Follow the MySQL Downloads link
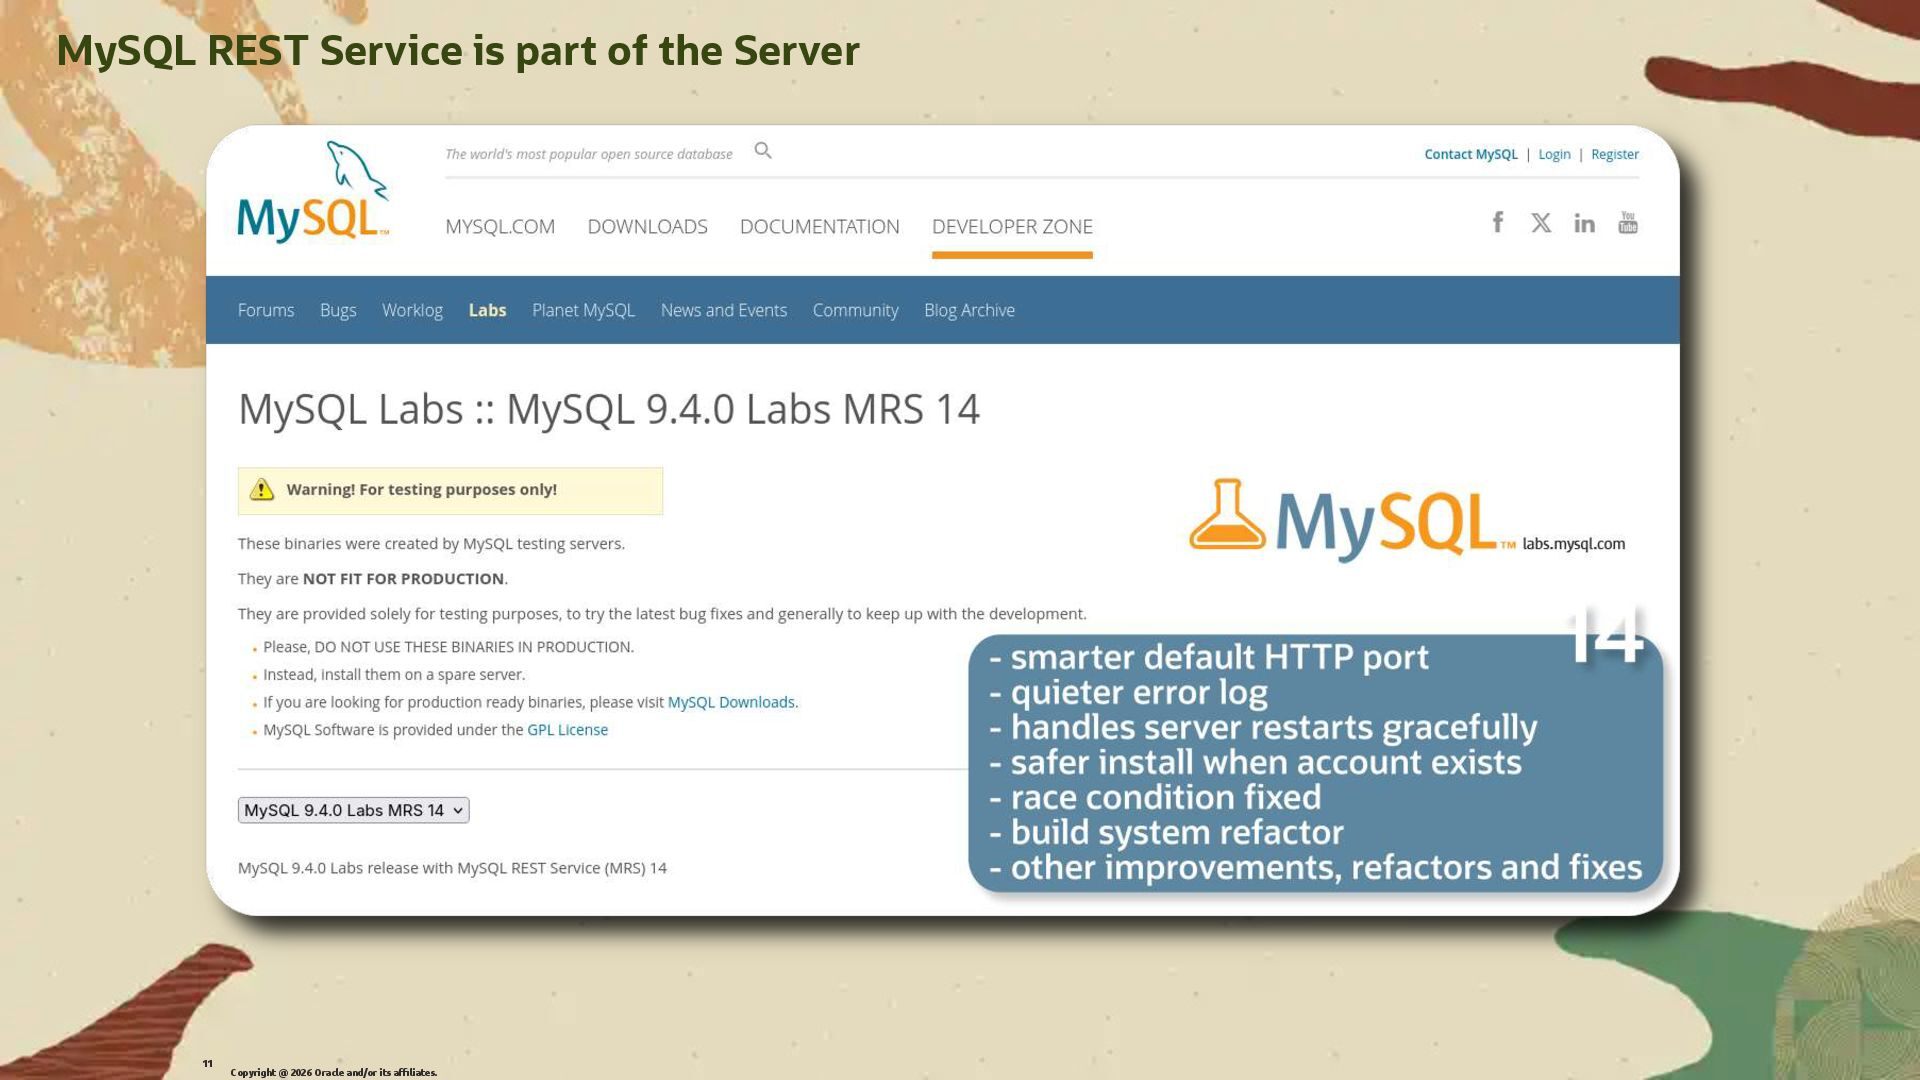This screenshot has height=1080, width=1920. point(731,702)
